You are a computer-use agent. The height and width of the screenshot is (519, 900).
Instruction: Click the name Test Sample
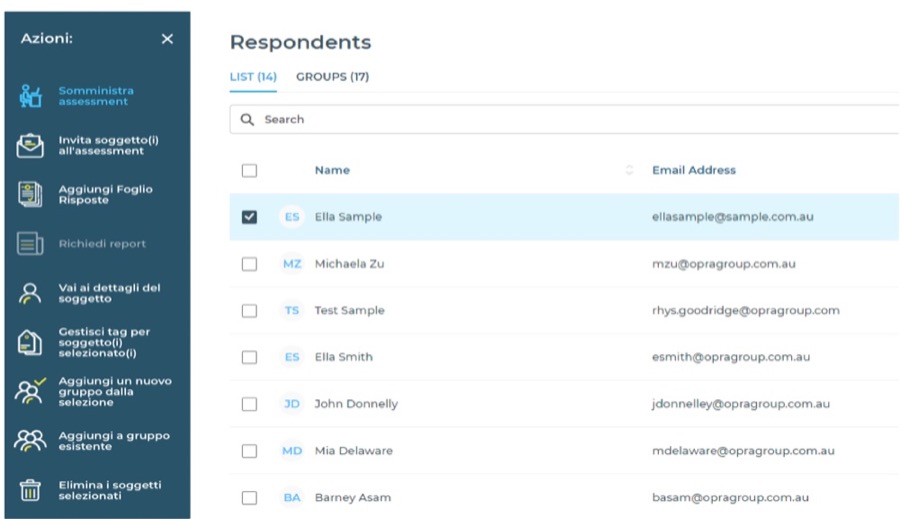click(x=349, y=311)
